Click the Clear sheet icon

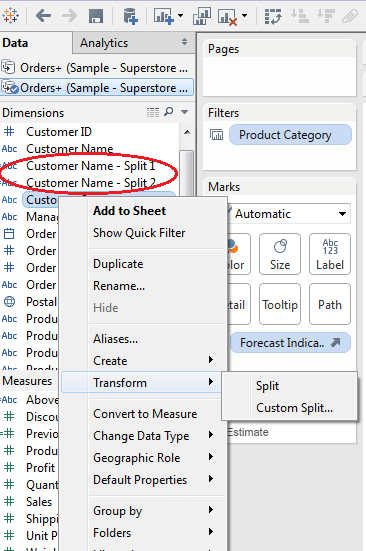[227, 17]
